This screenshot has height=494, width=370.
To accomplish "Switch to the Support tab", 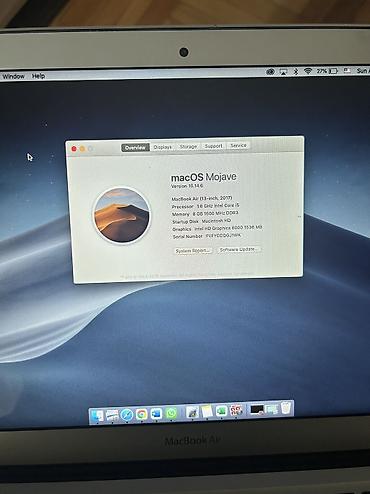I will 213,146.
